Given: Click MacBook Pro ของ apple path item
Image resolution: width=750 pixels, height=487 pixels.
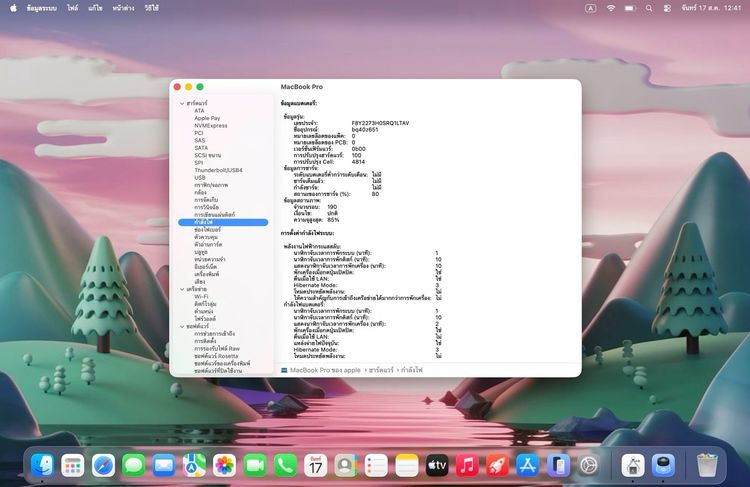Looking at the screenshot, I should click(x=325, y=370).
